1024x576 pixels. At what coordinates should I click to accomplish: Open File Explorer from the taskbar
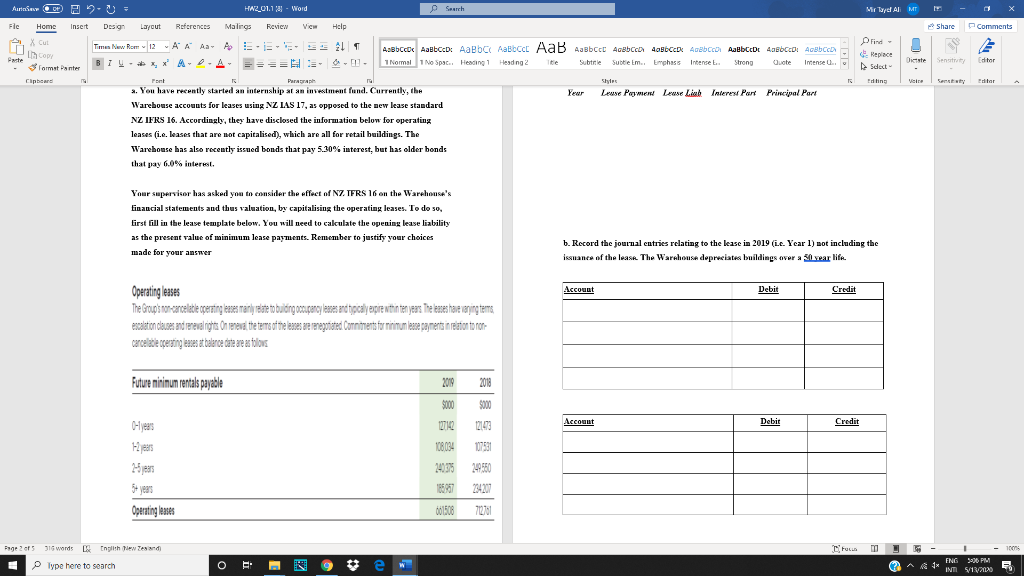coord(274,566)
